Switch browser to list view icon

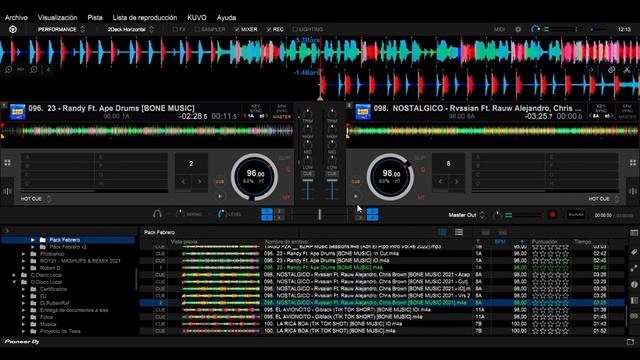coord(459,232)
